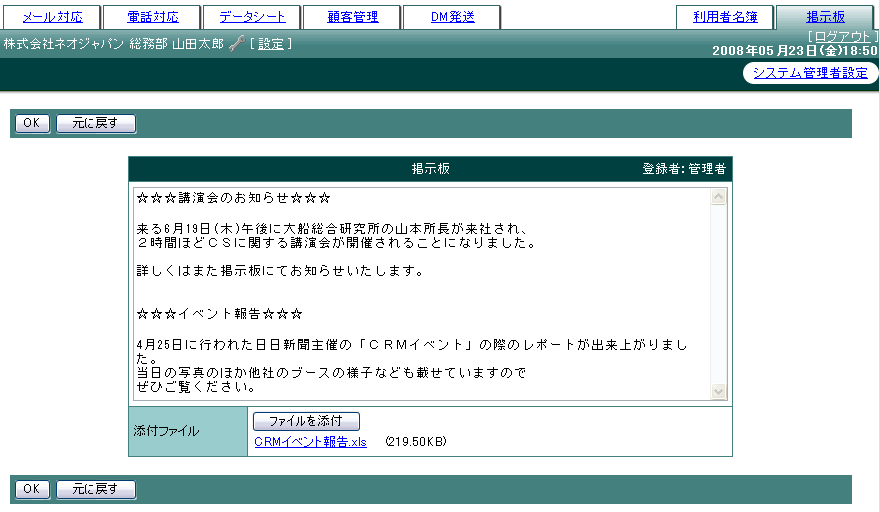Open the CRMイベント報告.xls attachment link
The width and height of the screenshot is (880, 512).
pos(311,441)
